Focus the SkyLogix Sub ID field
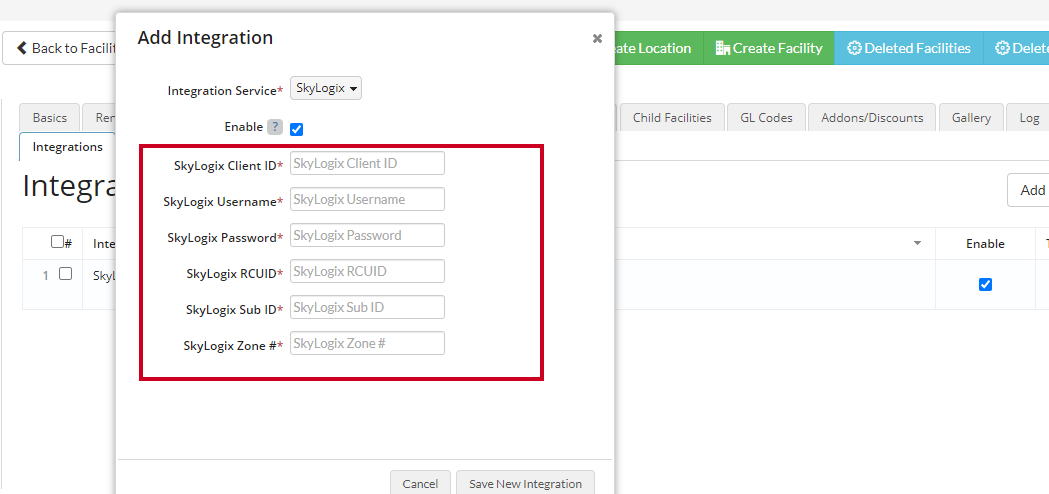 [x=367, y=308]
